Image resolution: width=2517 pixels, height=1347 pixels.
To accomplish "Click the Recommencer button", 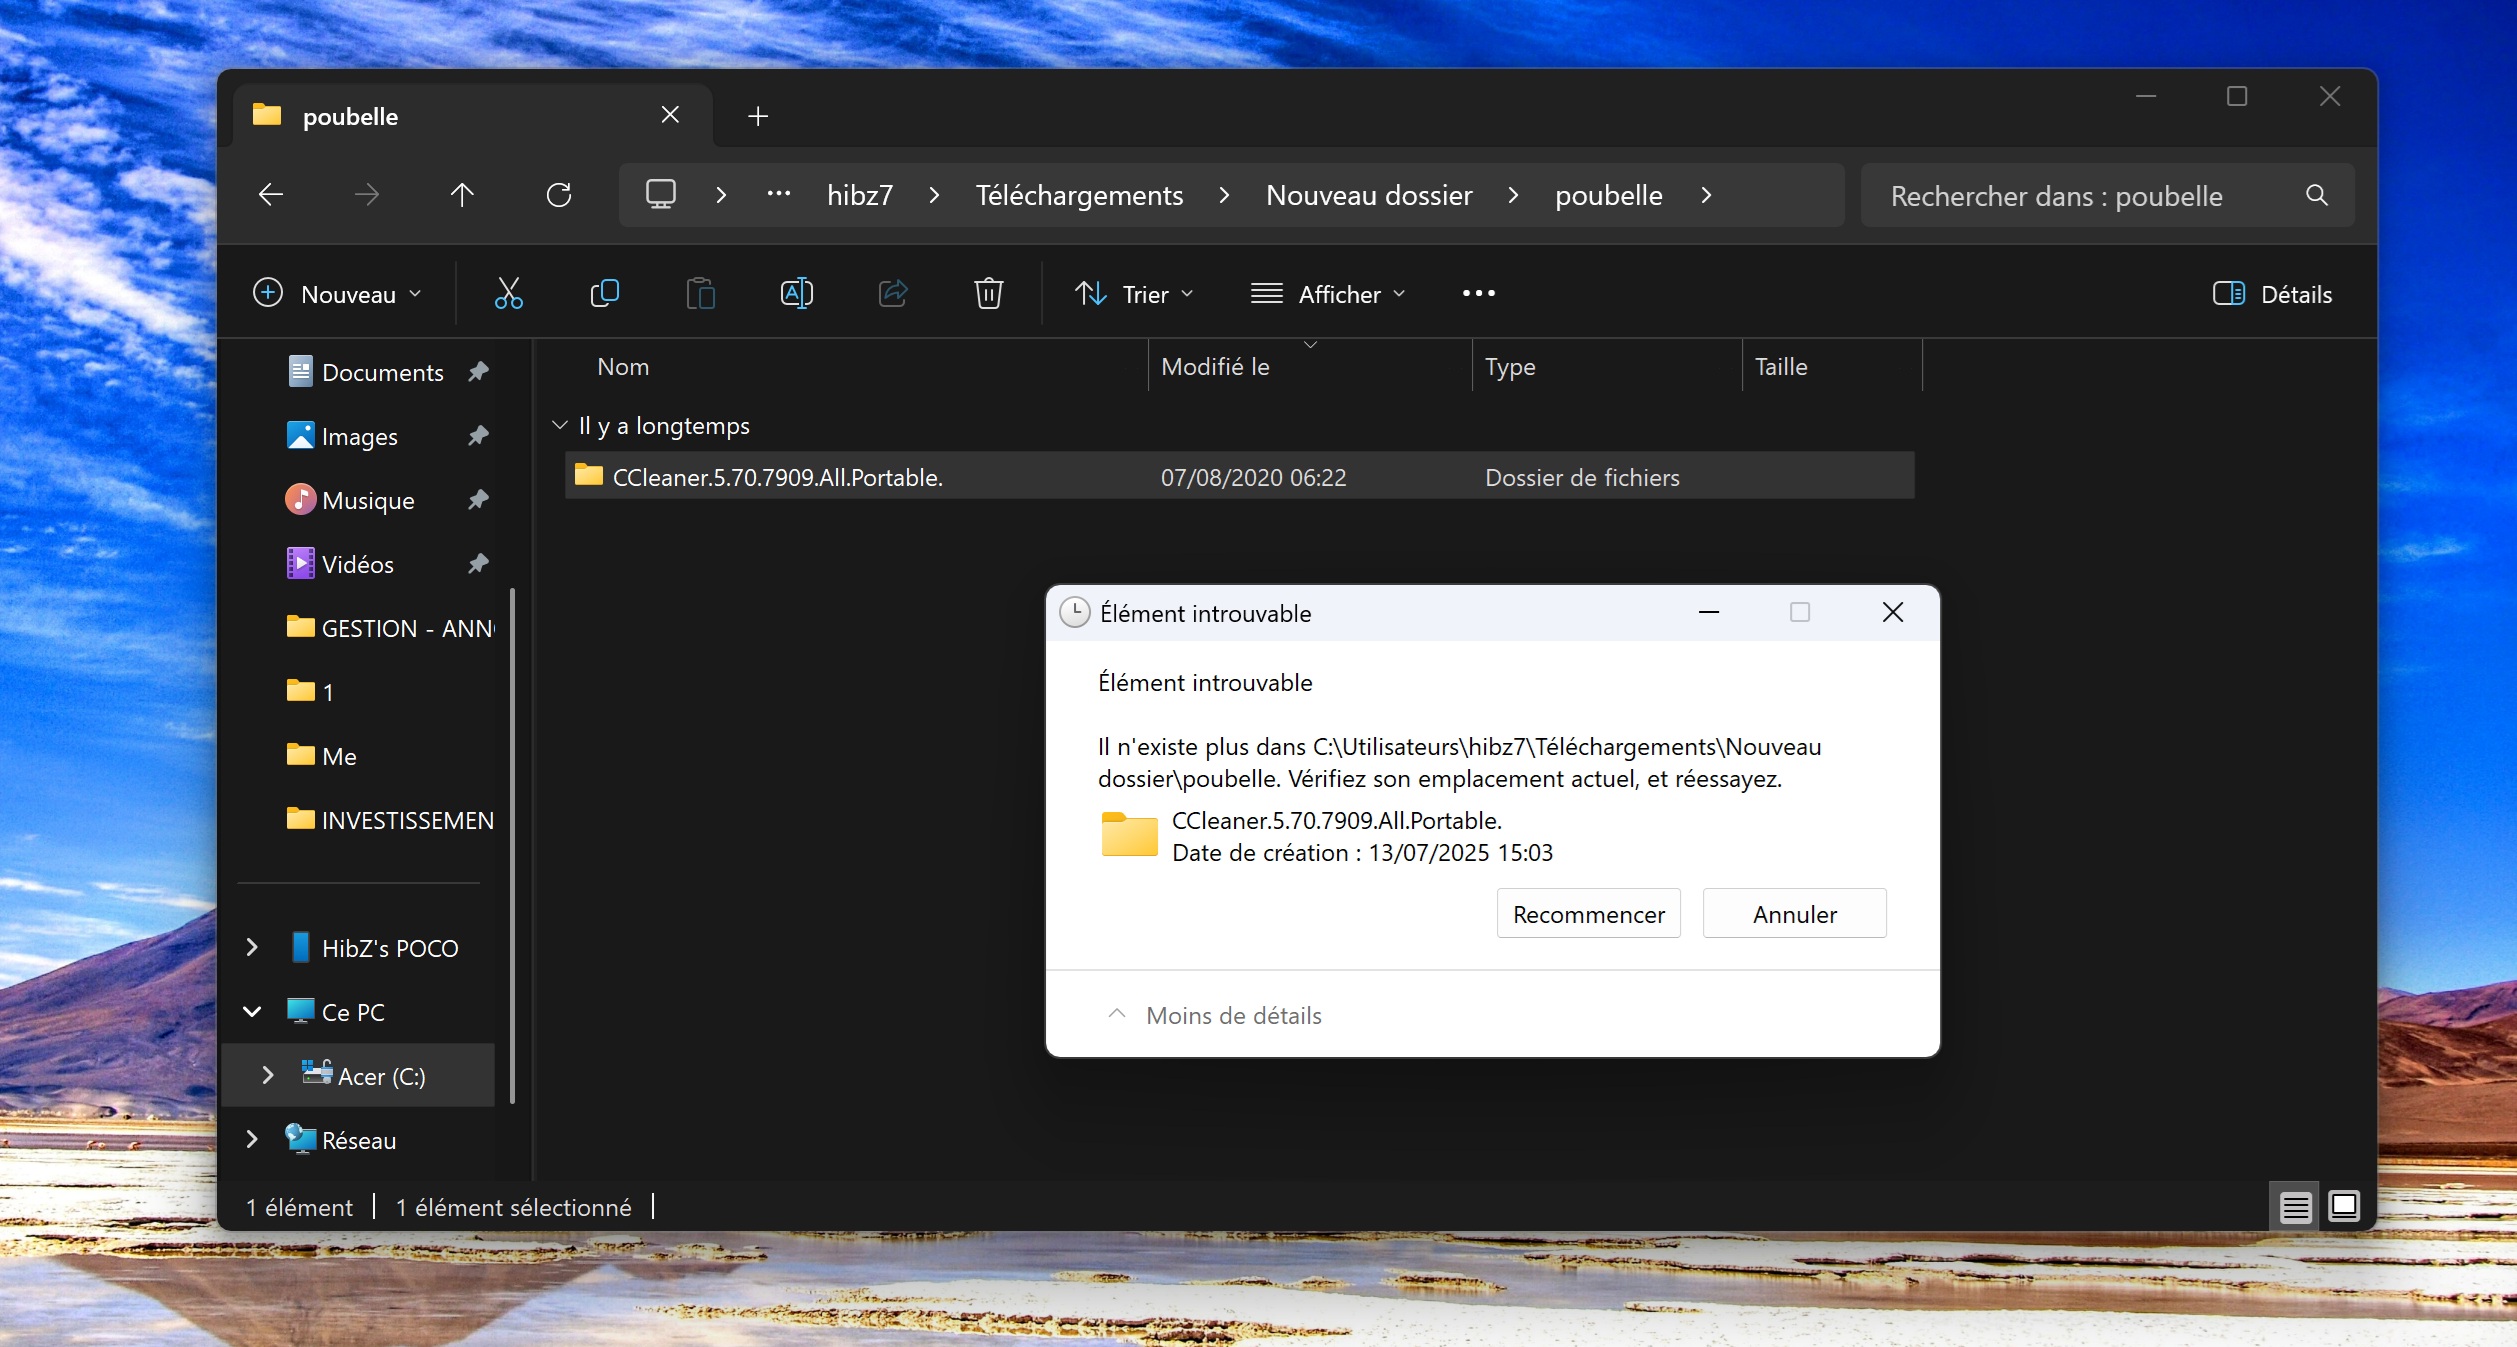I will coord(1588,914).
